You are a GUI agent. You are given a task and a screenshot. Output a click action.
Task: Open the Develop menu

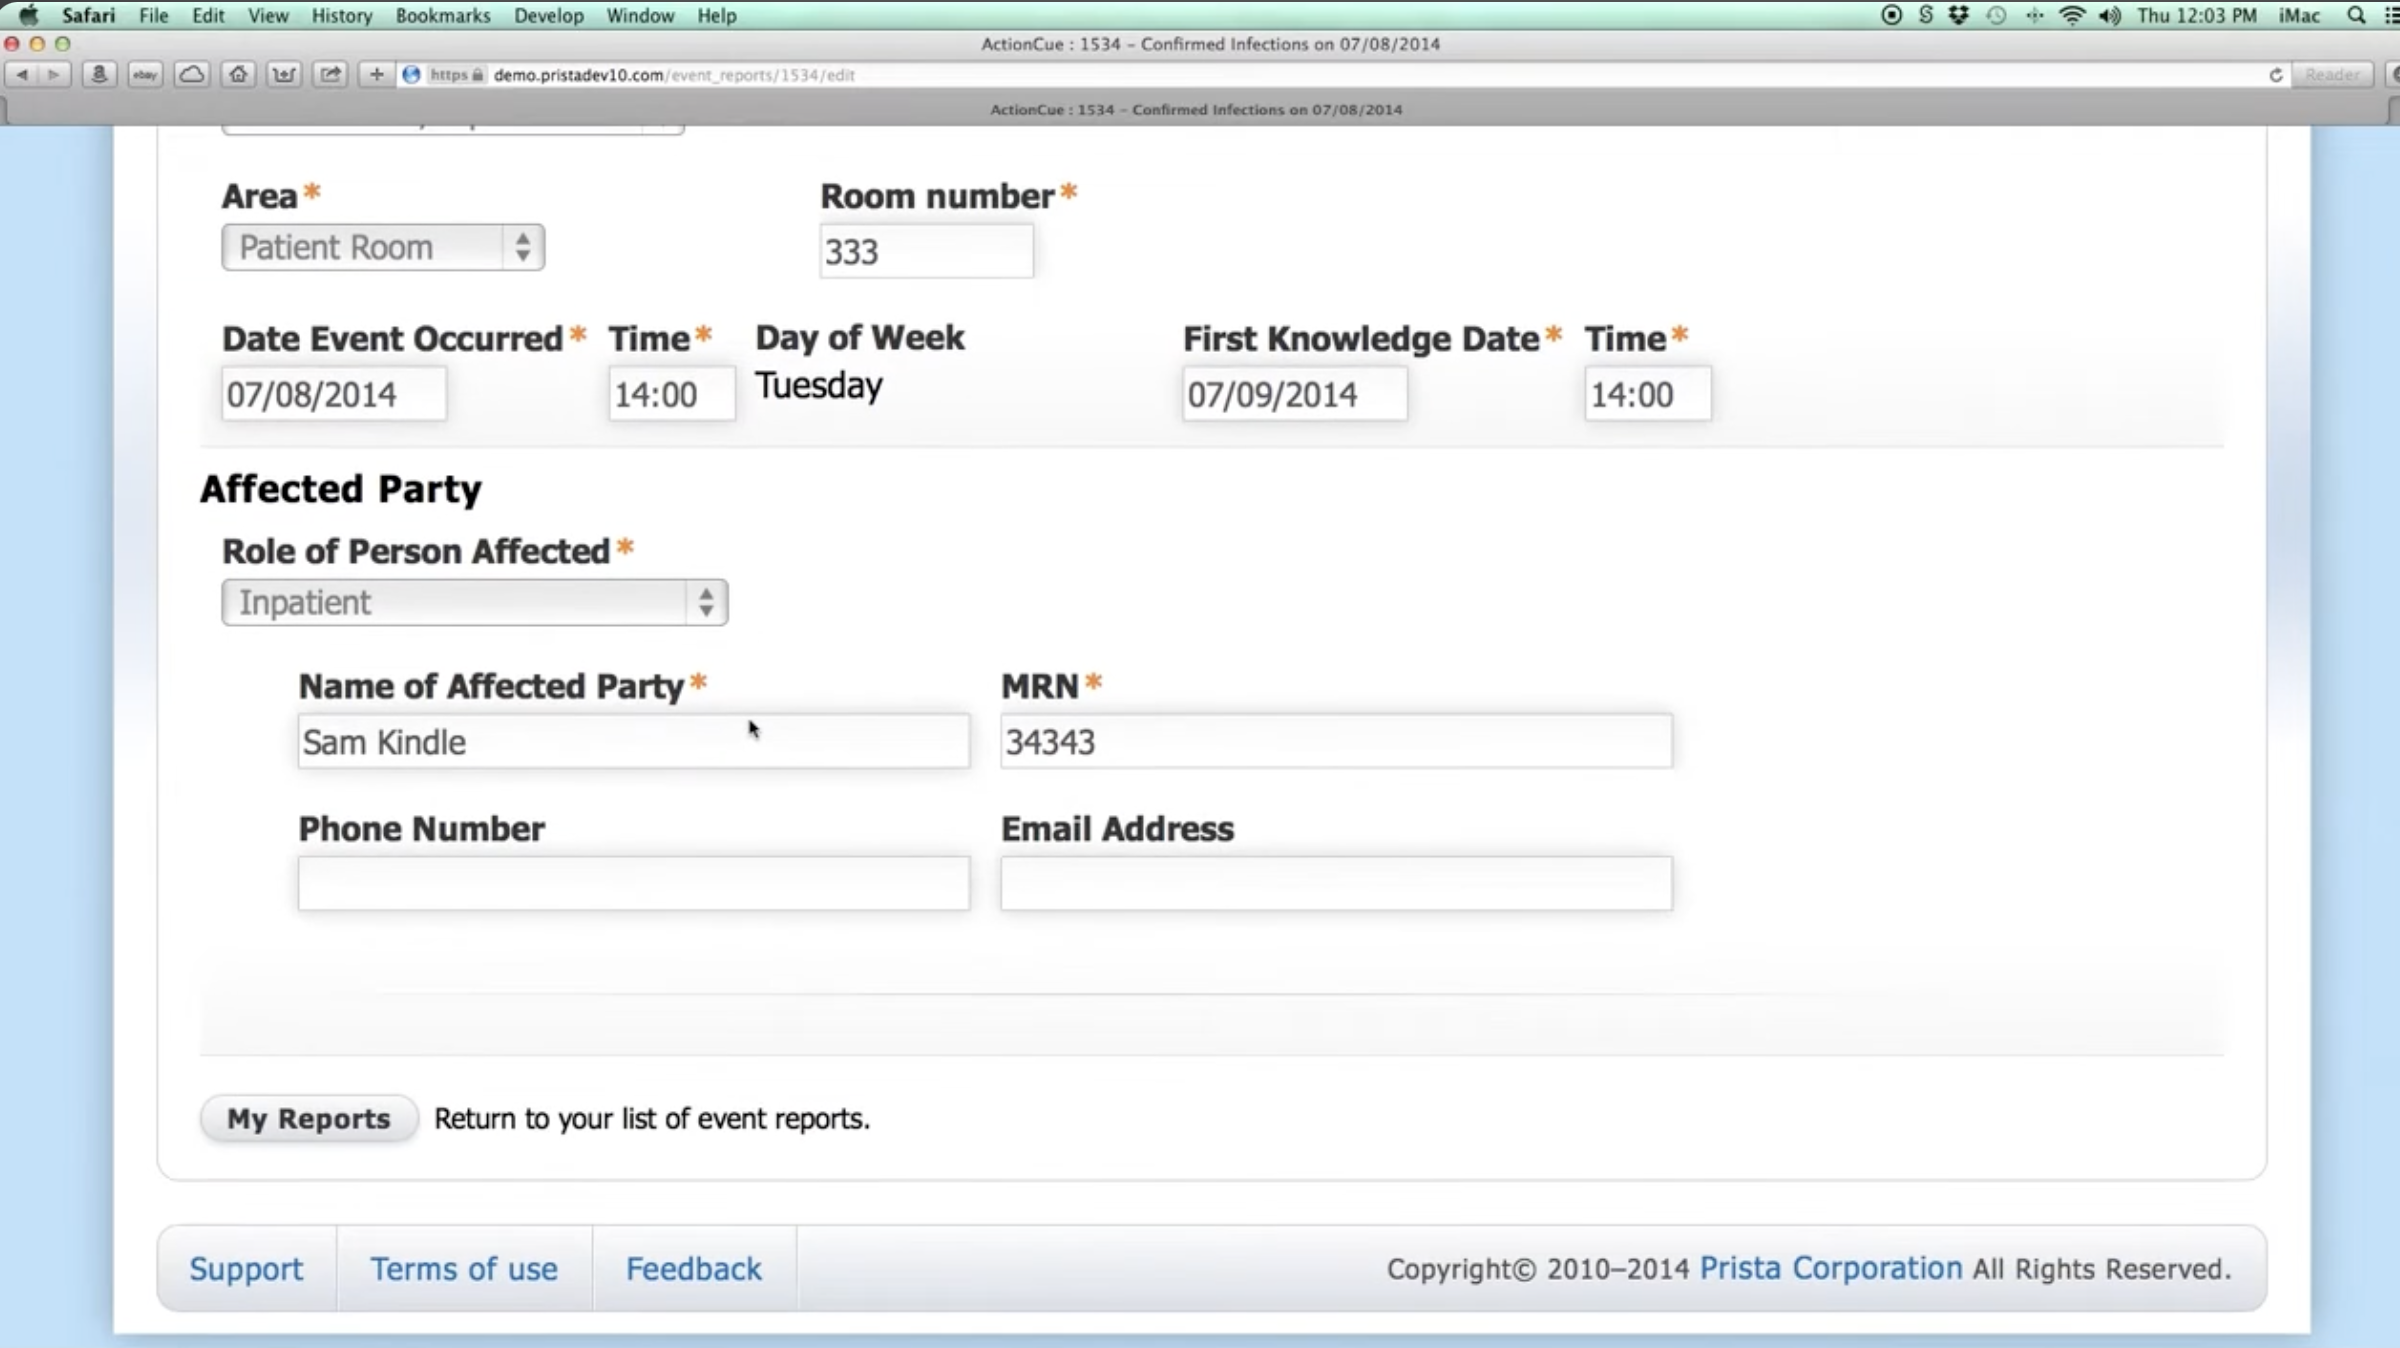click(x=548, y=15)
